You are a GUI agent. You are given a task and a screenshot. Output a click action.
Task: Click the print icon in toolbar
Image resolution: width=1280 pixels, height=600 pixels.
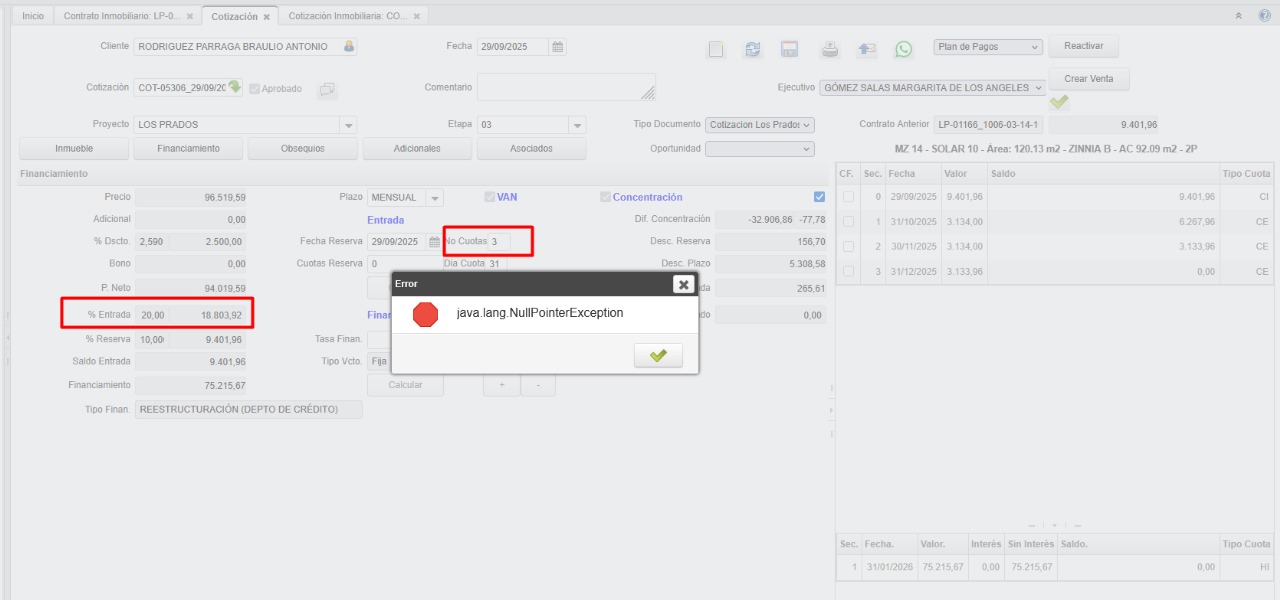(x=830, y=49)
